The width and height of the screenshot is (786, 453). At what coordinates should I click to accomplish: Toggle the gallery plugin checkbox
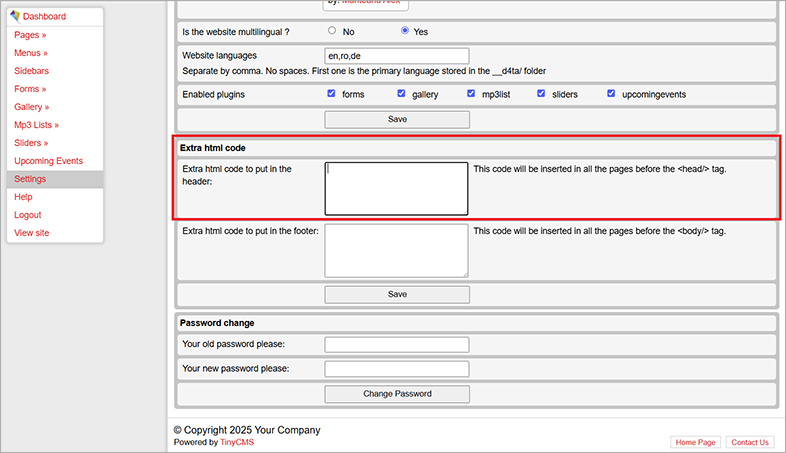(x=402, y=94)
